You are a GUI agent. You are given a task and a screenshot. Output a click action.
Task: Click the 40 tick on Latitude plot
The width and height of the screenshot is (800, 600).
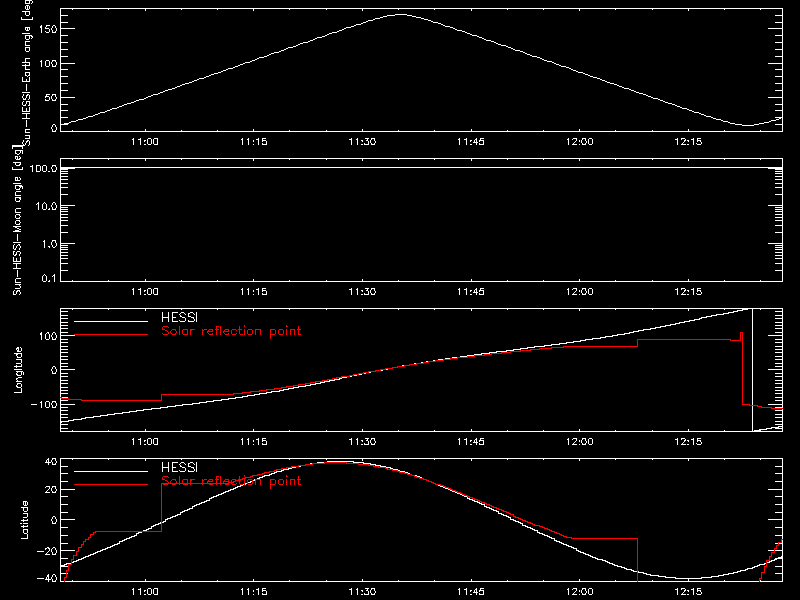click(x=52, y=462)
